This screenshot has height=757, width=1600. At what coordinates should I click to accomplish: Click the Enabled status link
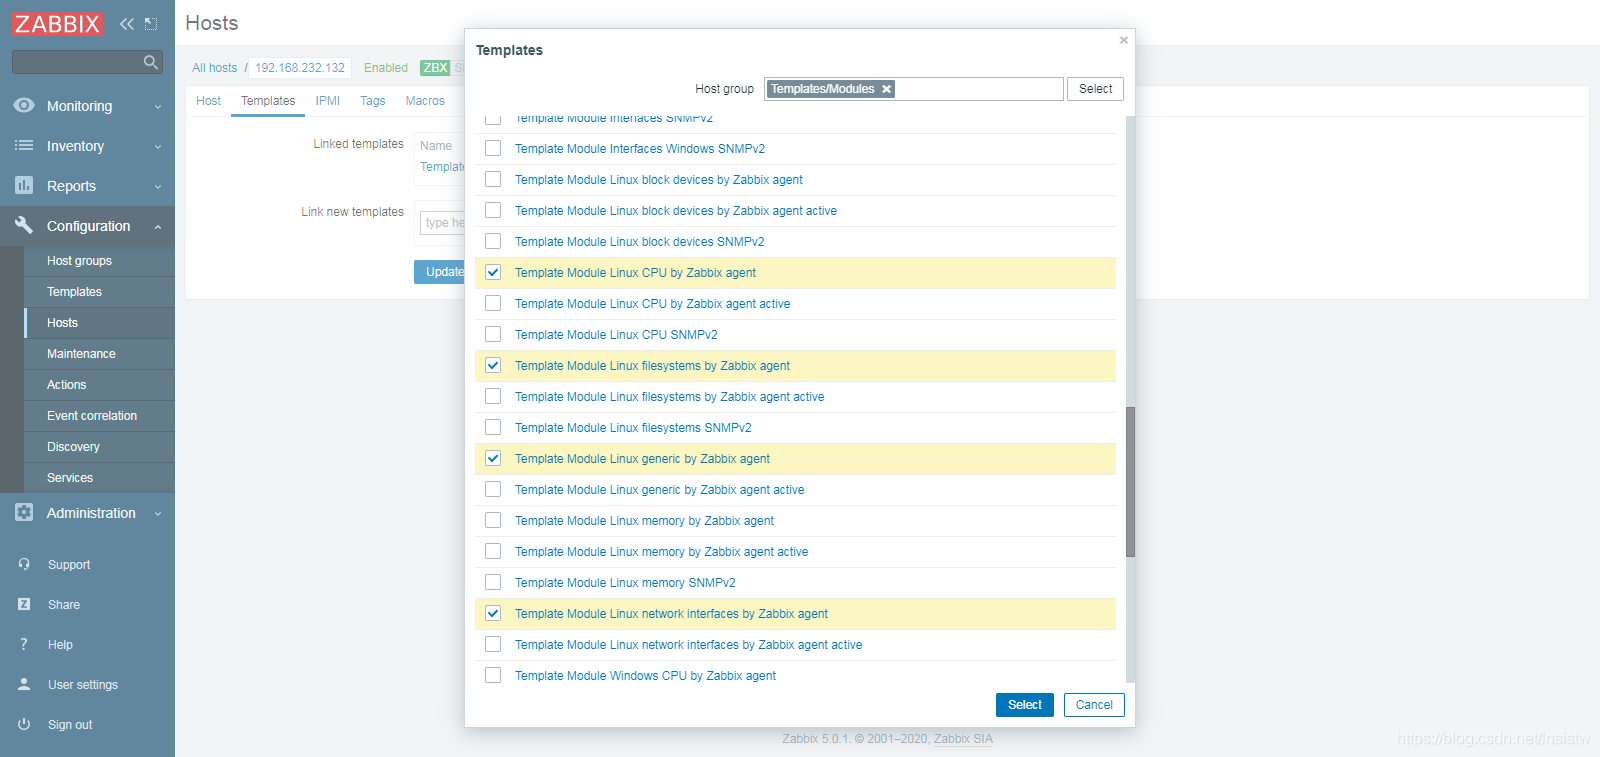386,68
